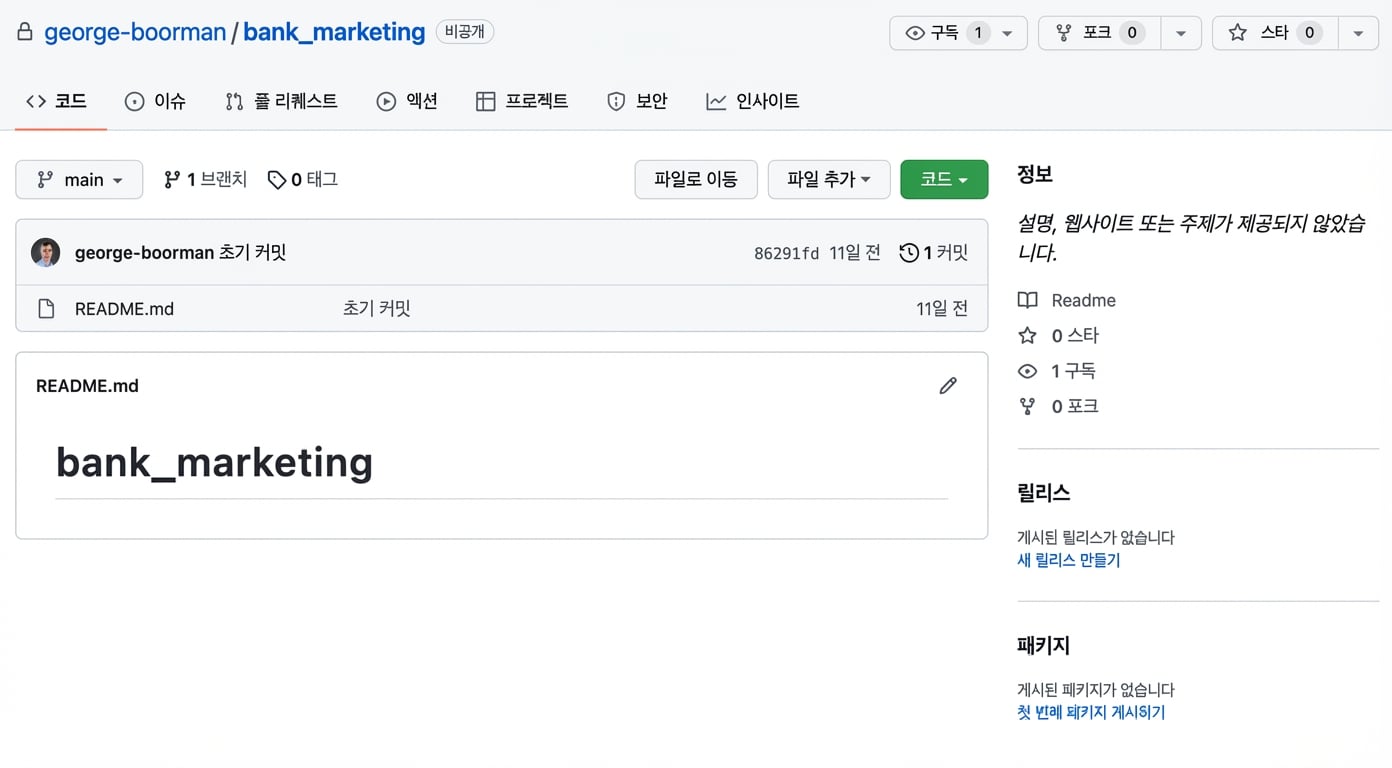Open the george-boorman owner link in header
The image size is (1392, 768).
[x=135, y=32]
